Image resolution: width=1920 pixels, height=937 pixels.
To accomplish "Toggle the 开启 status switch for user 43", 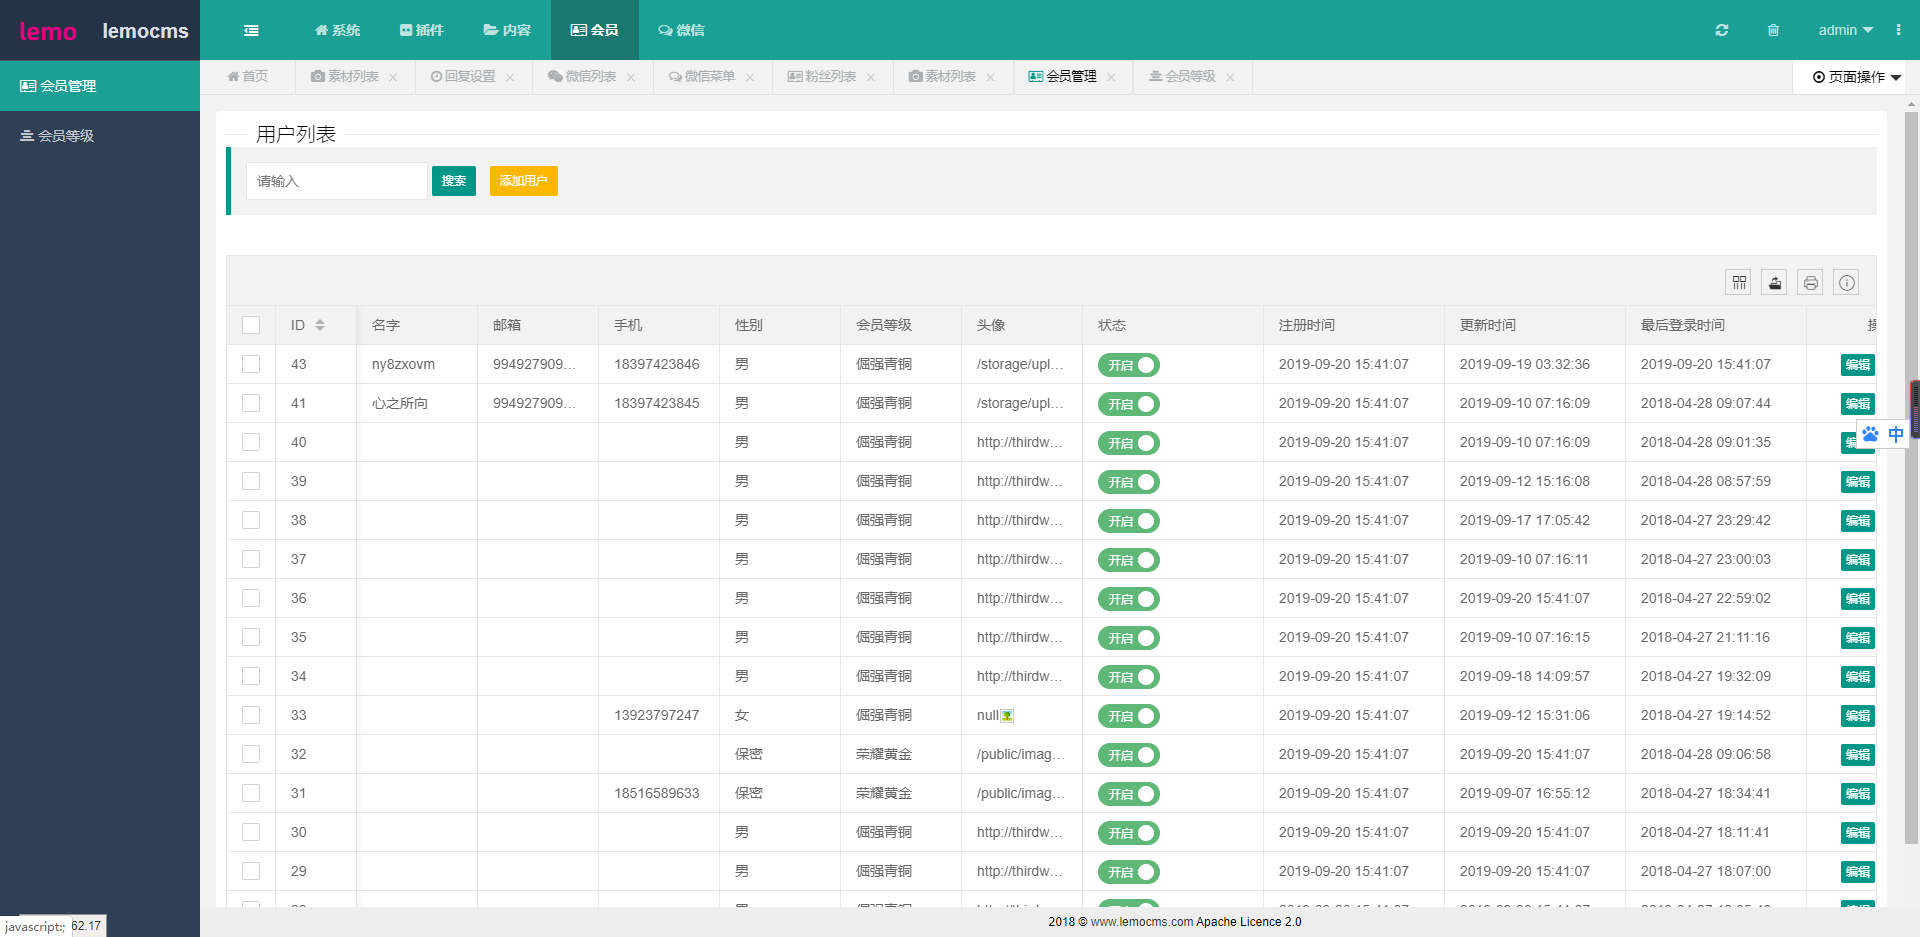I will point(1128,364).
